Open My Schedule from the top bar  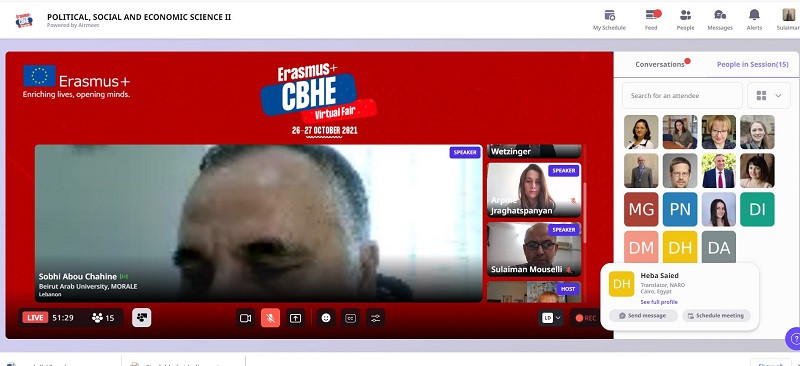click(609, 20)
